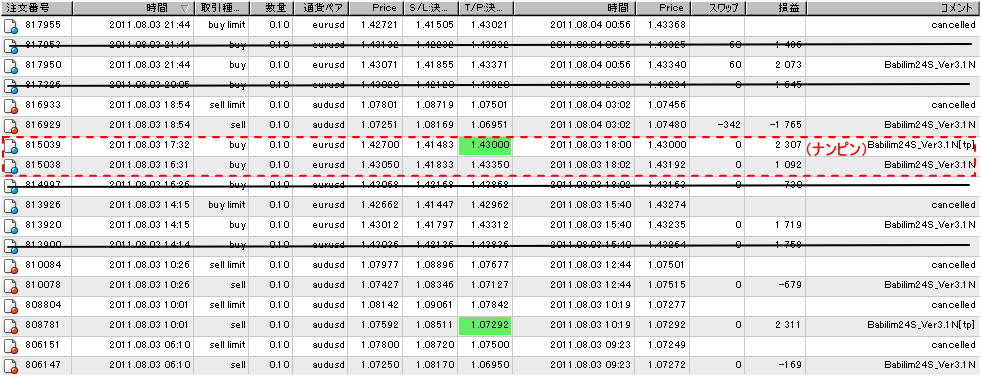
Task: Sort by the S/L決 column header
Action: (429, 8)
